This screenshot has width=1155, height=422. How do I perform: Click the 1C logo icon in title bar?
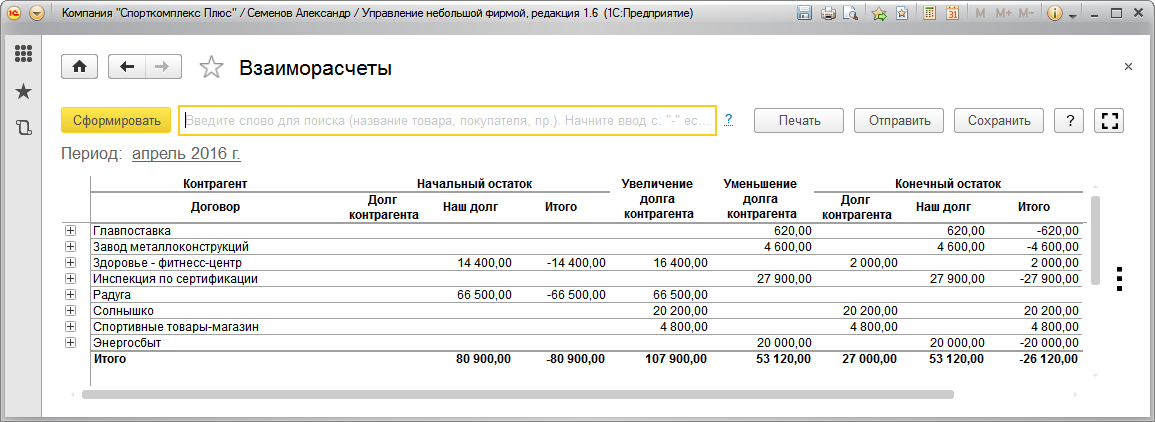coord(14,13)
